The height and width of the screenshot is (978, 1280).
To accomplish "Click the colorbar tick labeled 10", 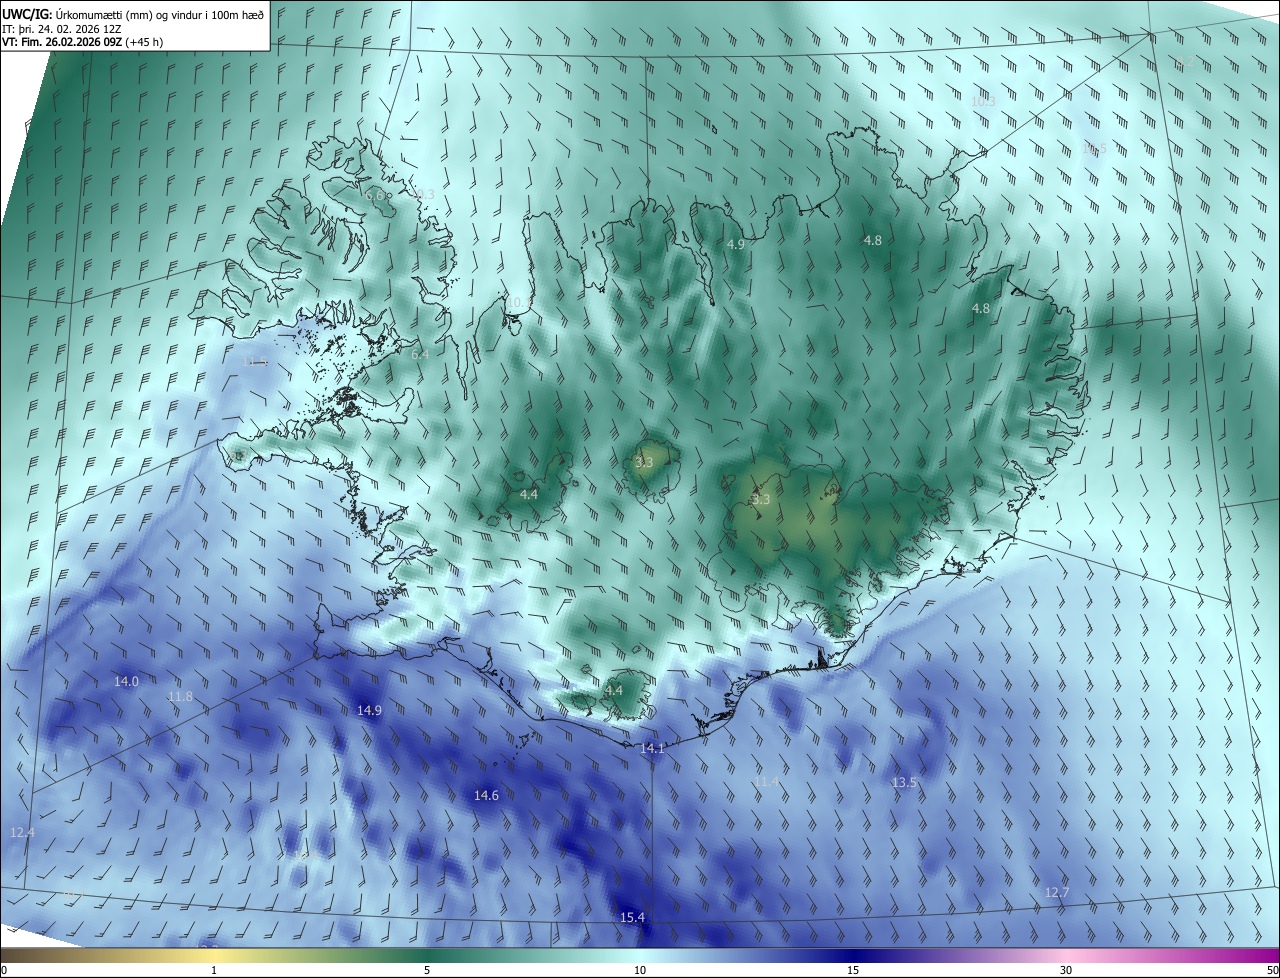I will (x=640, y=970).
